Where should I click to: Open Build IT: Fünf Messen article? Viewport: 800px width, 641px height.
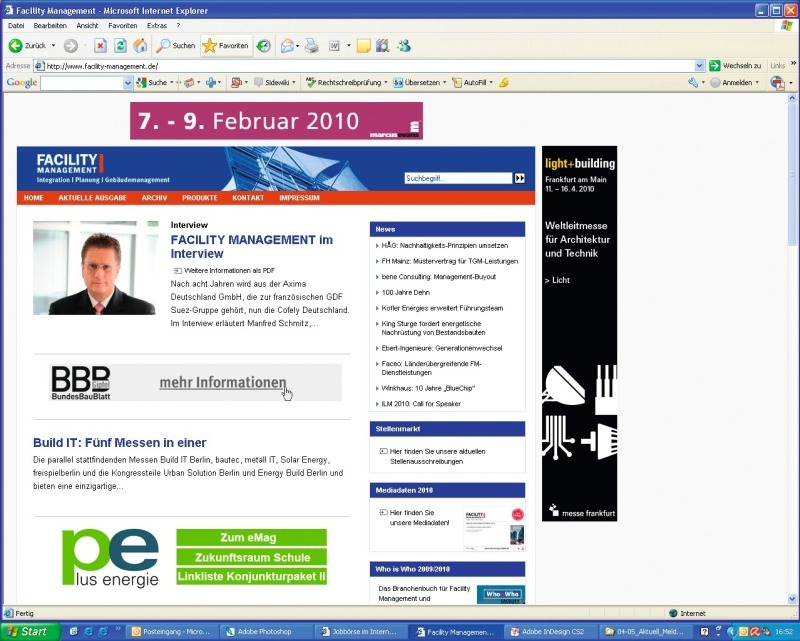point(120,442)
